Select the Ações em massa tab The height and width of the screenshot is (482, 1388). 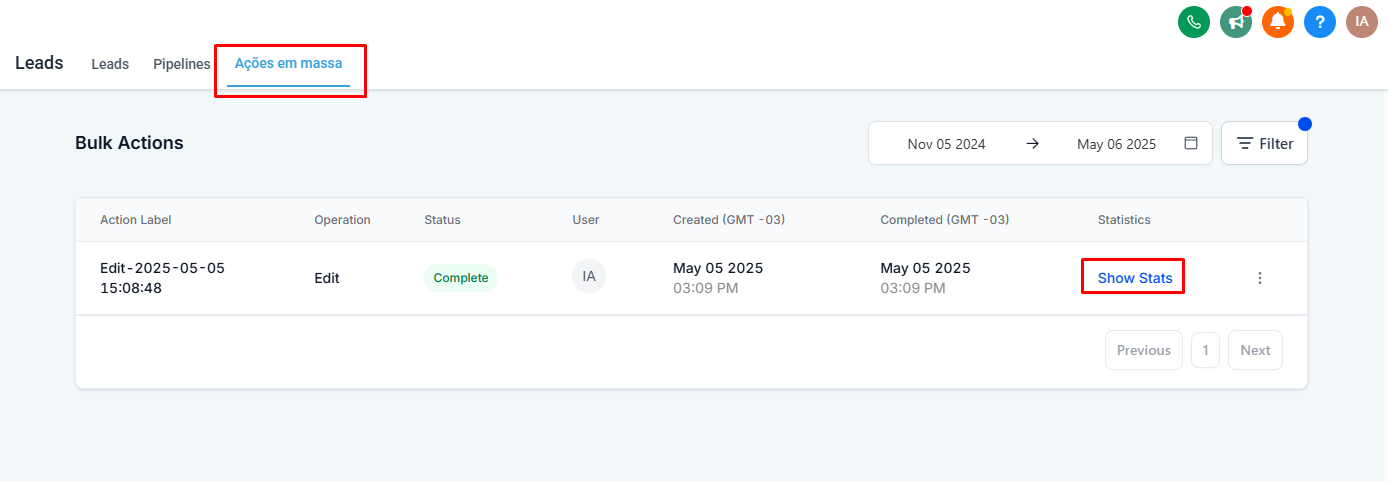tap(288, 63)
